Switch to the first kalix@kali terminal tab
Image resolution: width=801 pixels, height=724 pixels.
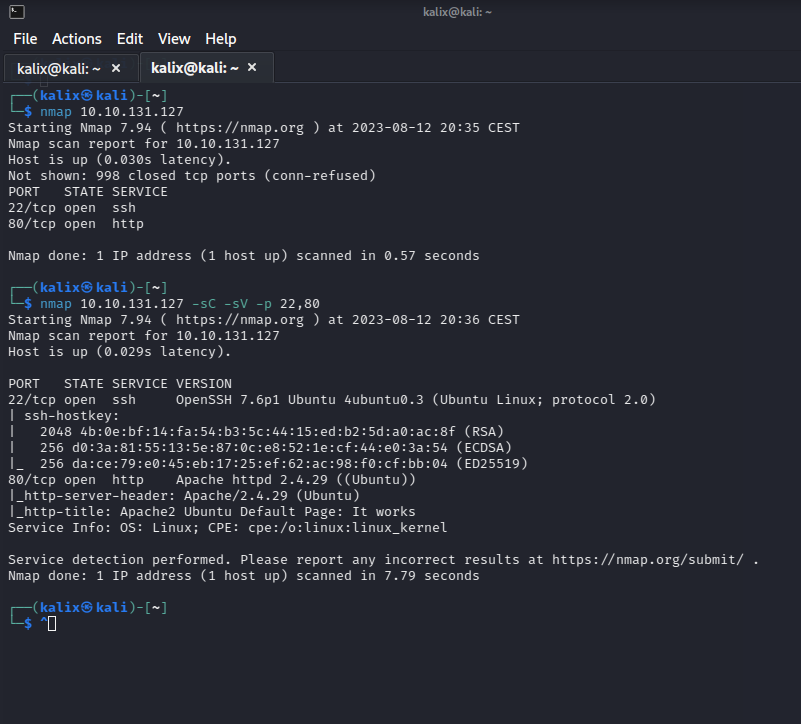click(x=58, y=68)
